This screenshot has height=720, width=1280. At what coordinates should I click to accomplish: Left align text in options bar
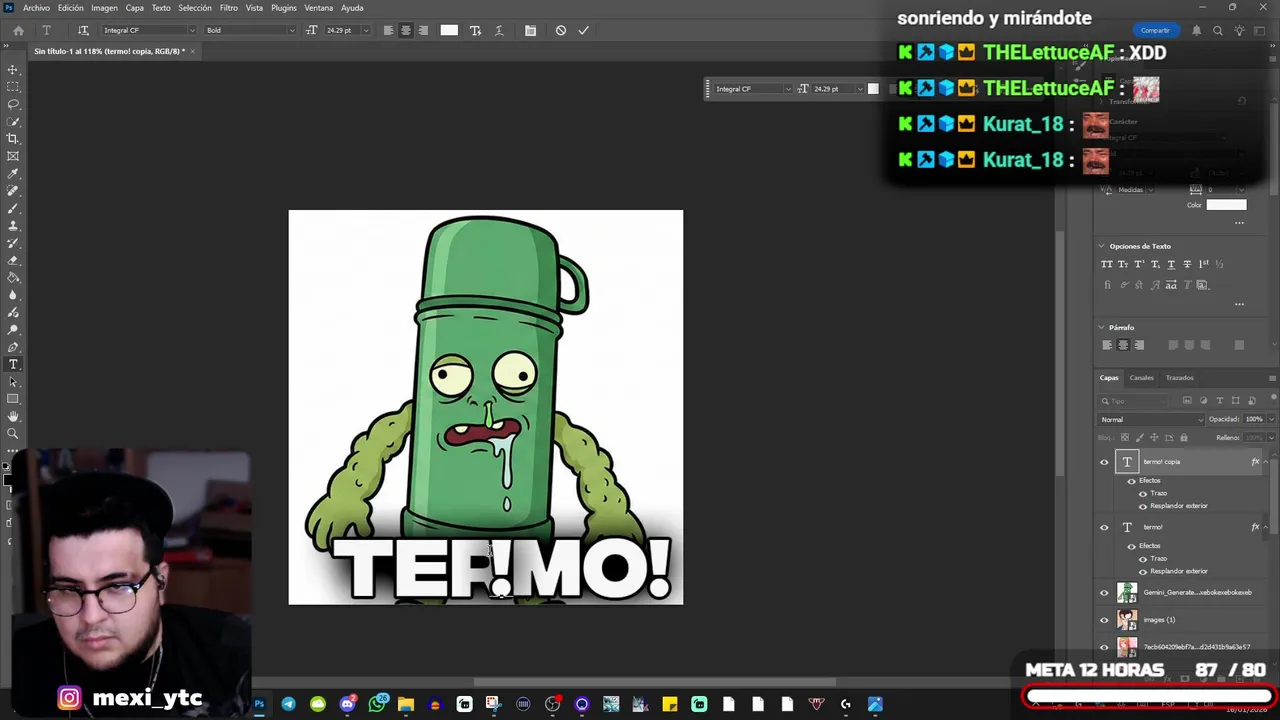388,30
